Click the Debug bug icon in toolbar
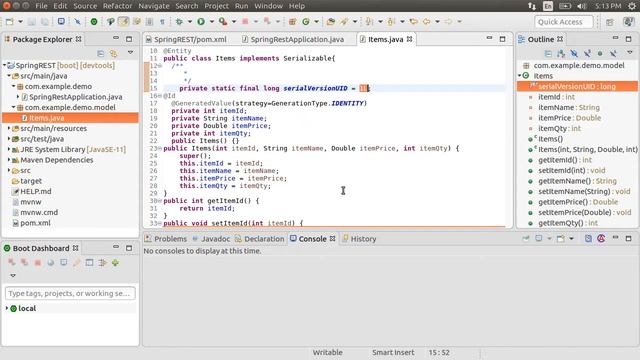Image resolution: width=640 pixels, height=360 pixels. (179, 22)
